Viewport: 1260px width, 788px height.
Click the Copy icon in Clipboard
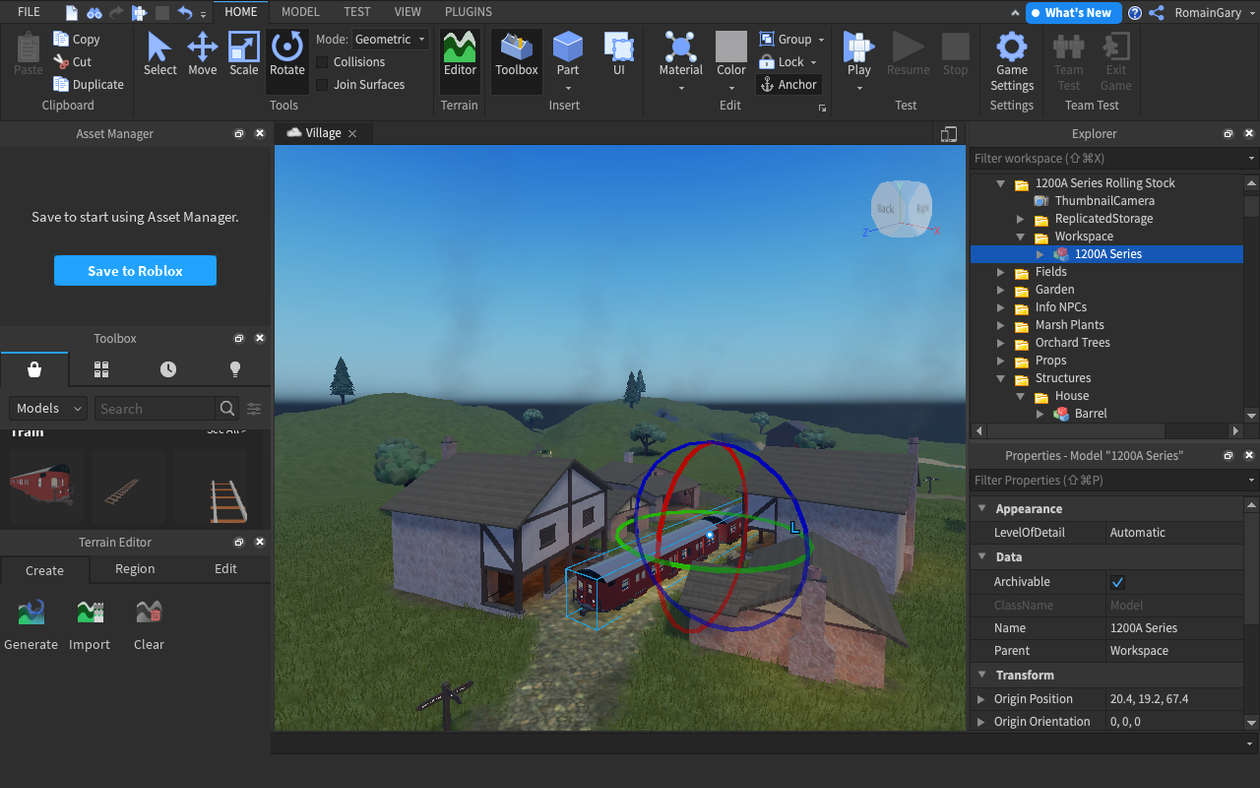[x=61, y=39]
